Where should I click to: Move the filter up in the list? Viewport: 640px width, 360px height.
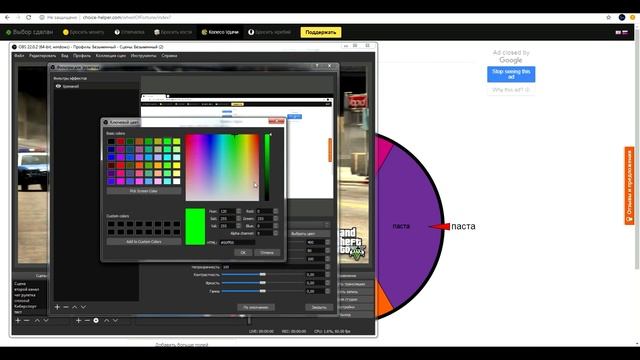coord(75,307)
